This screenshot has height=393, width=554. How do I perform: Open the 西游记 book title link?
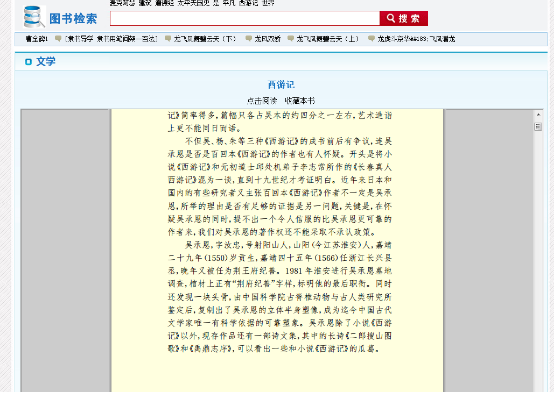click(x=281, y=85)
